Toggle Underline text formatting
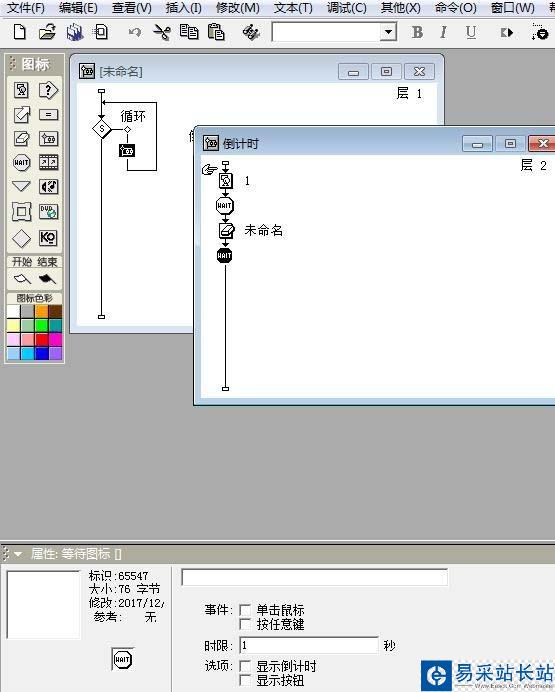The height and width of the screenshot is (692, 555). tap(471, 32)
